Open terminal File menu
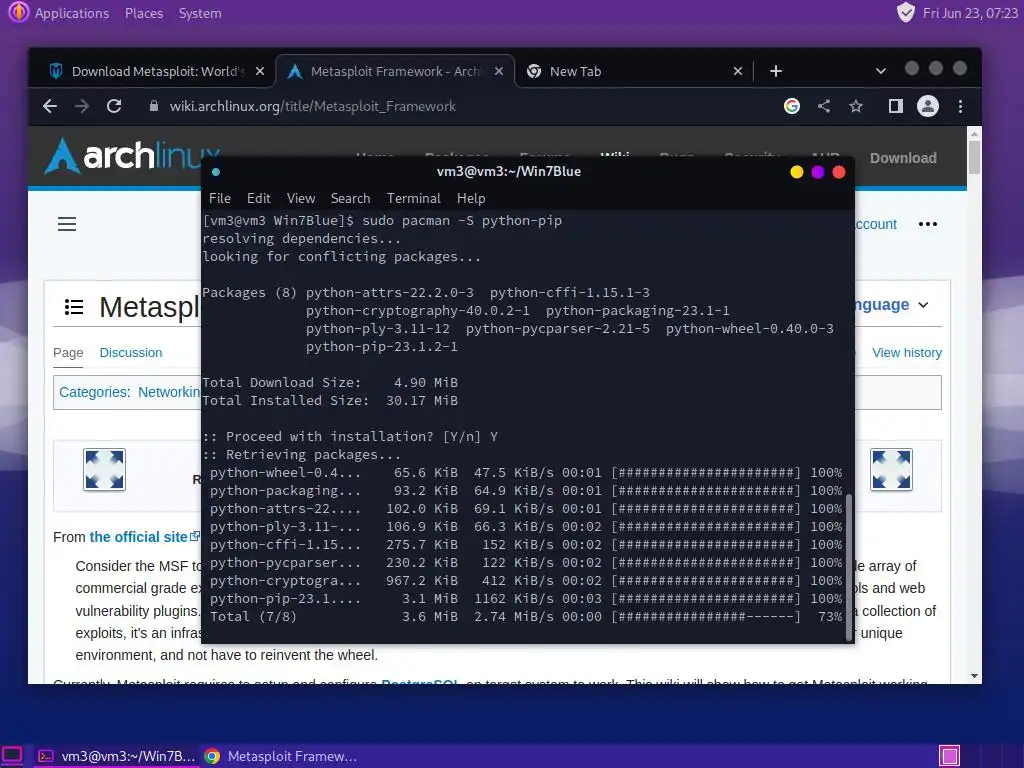The width and height of the screenshot is (1024, 768). coord(219,199)
